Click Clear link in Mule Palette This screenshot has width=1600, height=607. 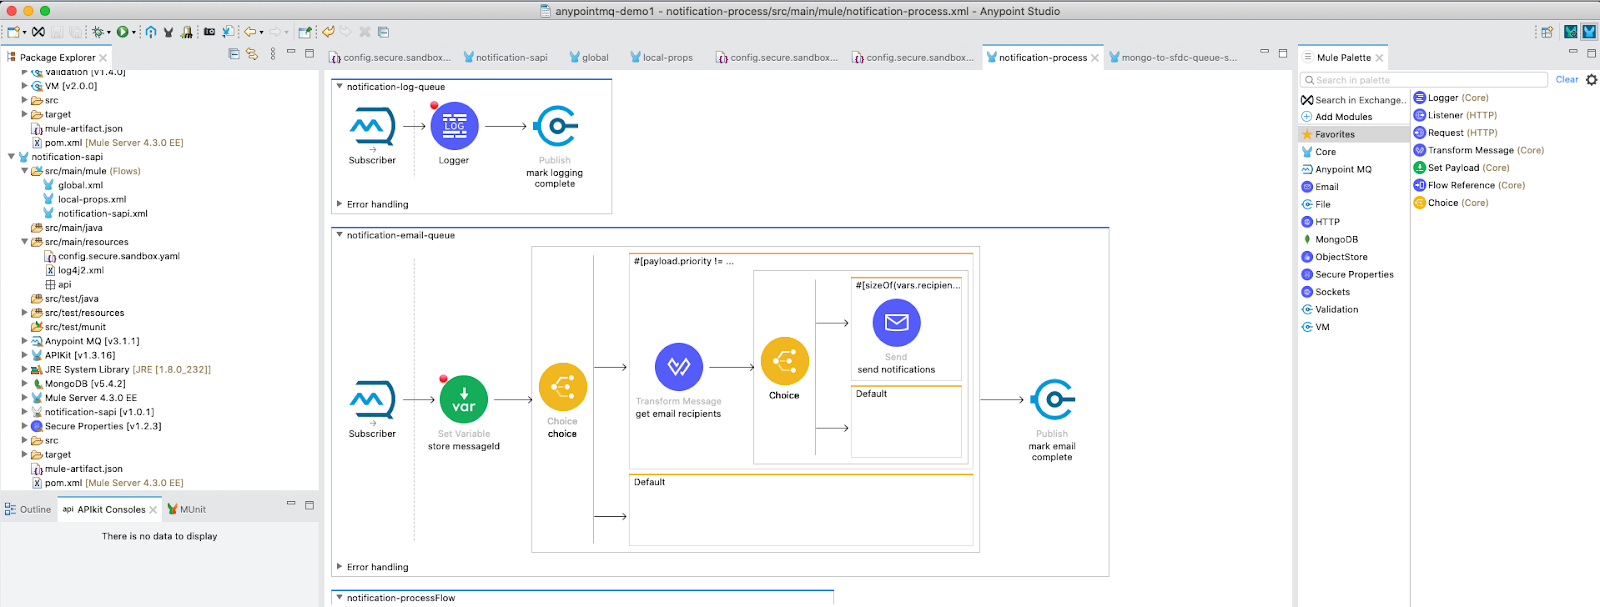pyautogui.click(x=1566, y=80)
